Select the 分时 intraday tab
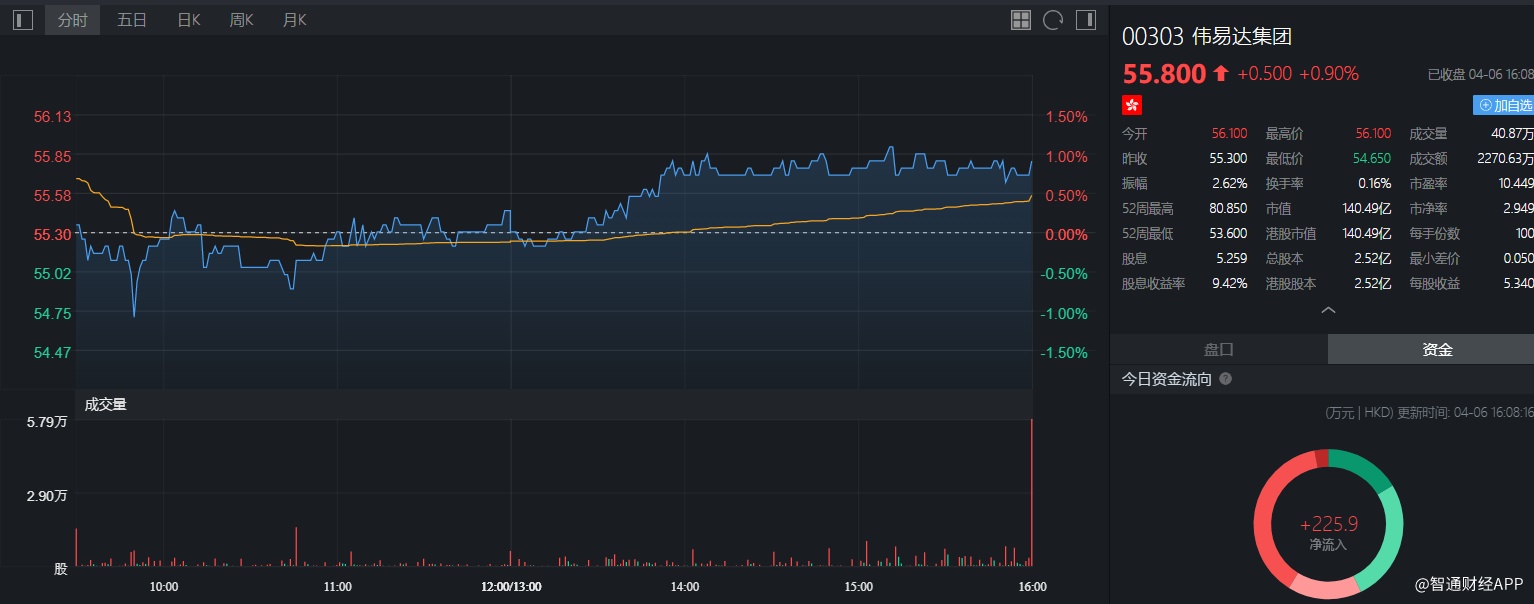This screenshot has height=604, width=1534. tap(73, 20)
